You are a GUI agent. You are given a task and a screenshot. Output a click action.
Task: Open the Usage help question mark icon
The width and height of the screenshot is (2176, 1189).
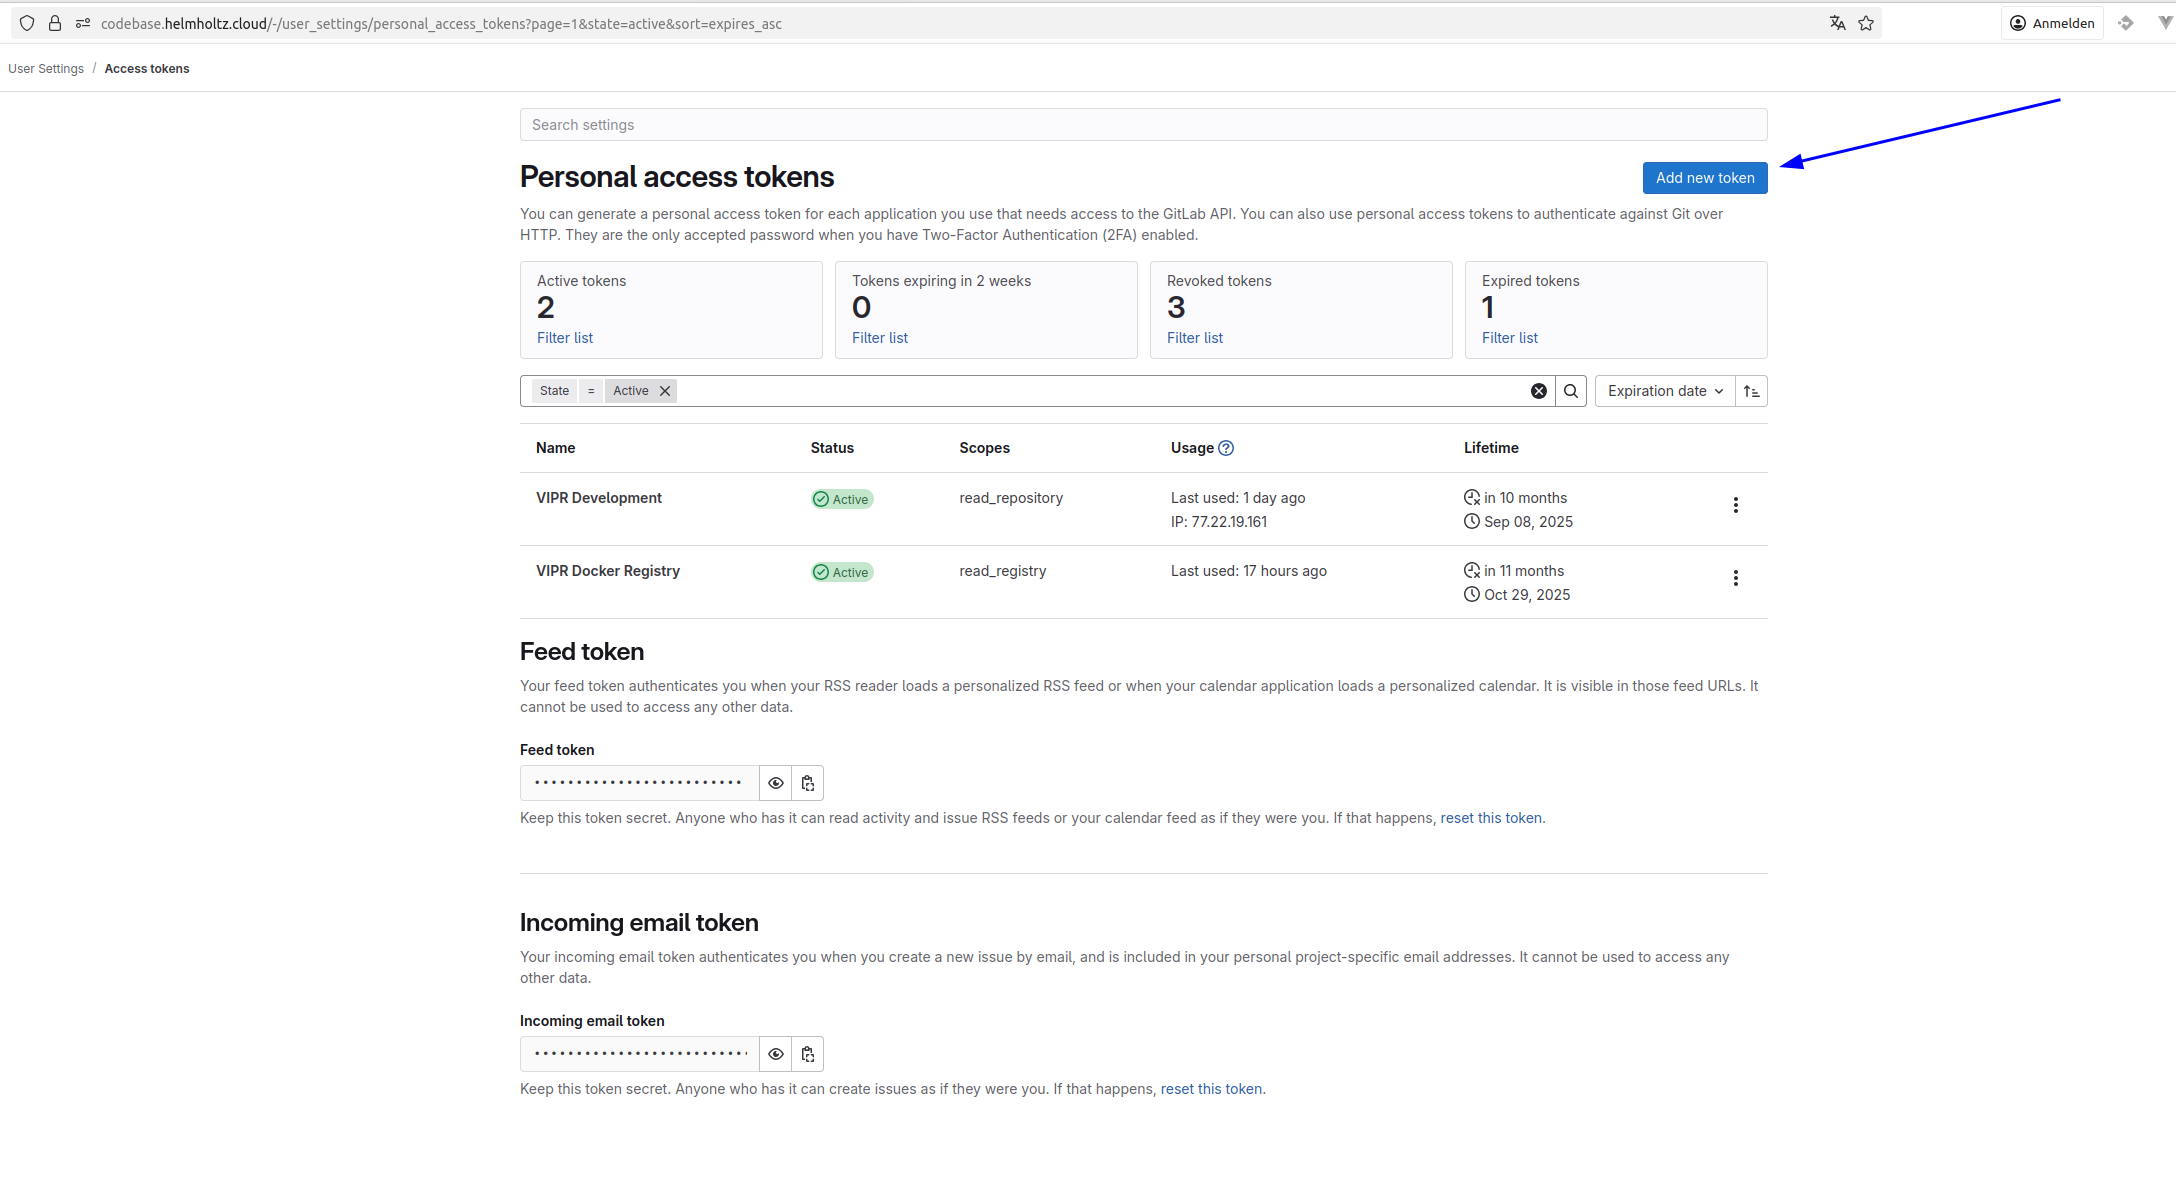[1226, 448]
